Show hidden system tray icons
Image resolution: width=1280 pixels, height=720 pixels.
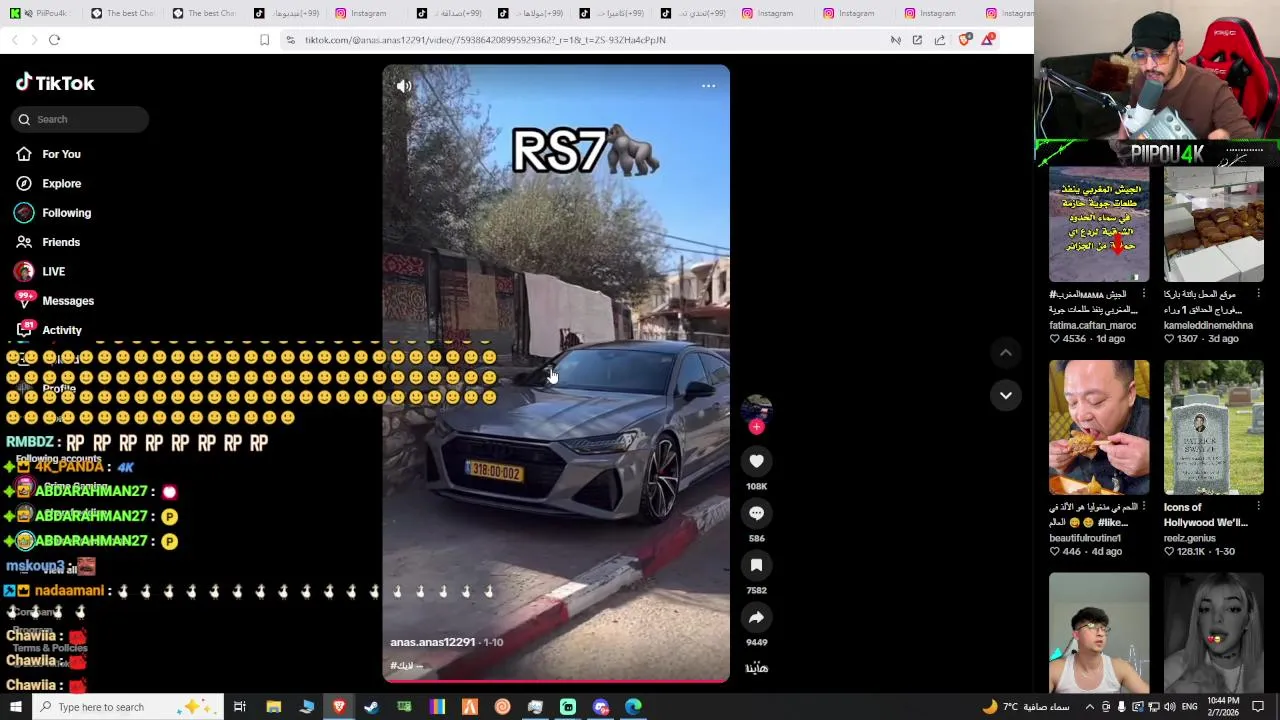point(1089,707)
